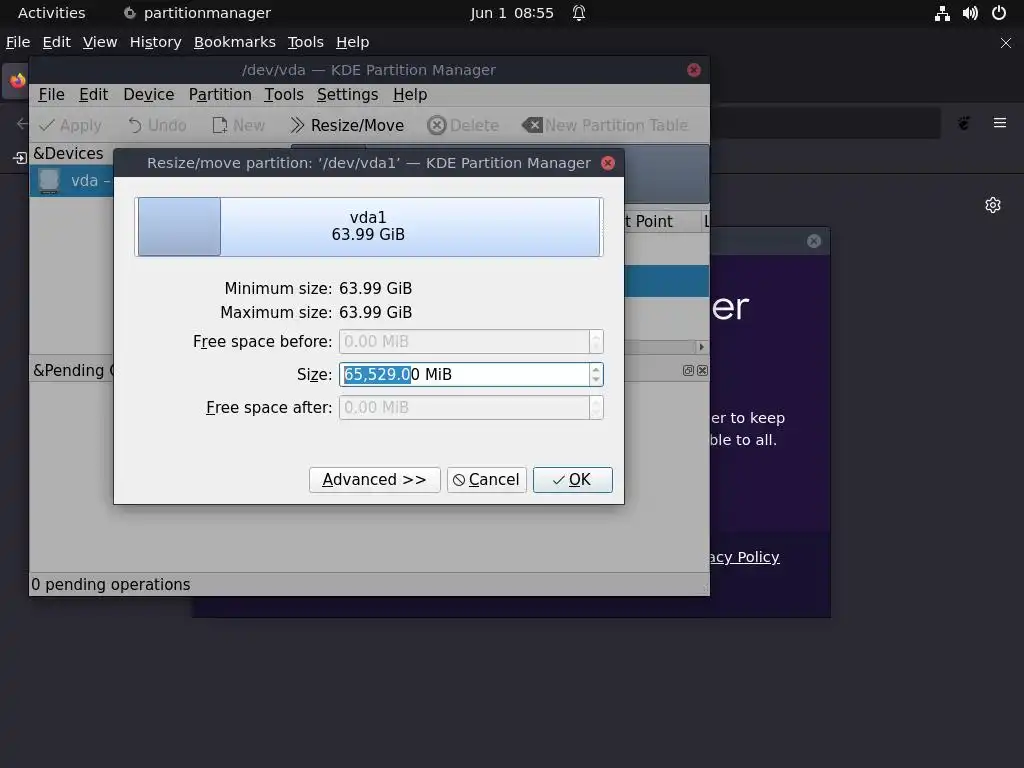Click the partition list right scroll arrow
This screenshot has height=768, width=1024.
click(701, 347)
